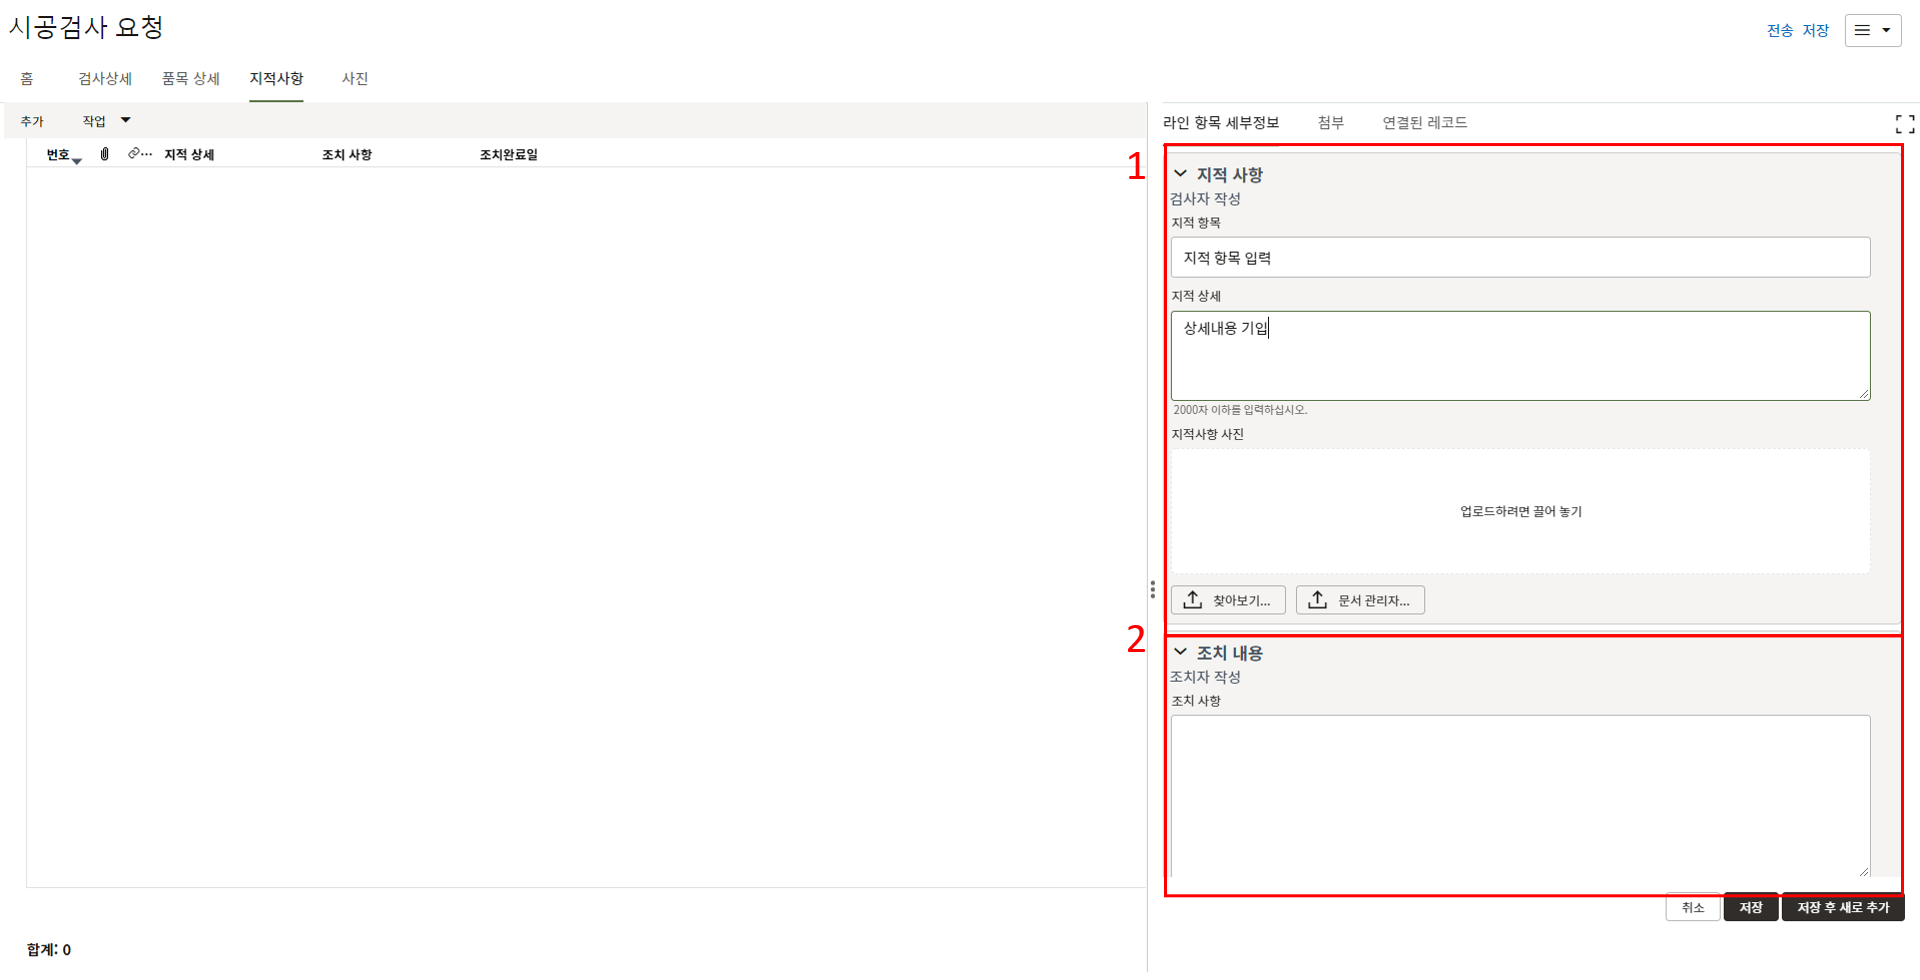Open the 사진 tab
The width and height of the screenshot is (1920, 980).
pos(355,78)
